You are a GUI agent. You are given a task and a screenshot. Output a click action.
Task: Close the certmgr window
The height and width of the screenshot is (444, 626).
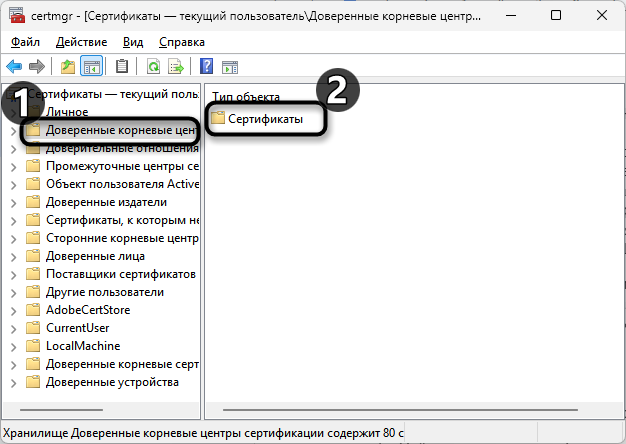[602, 16]
